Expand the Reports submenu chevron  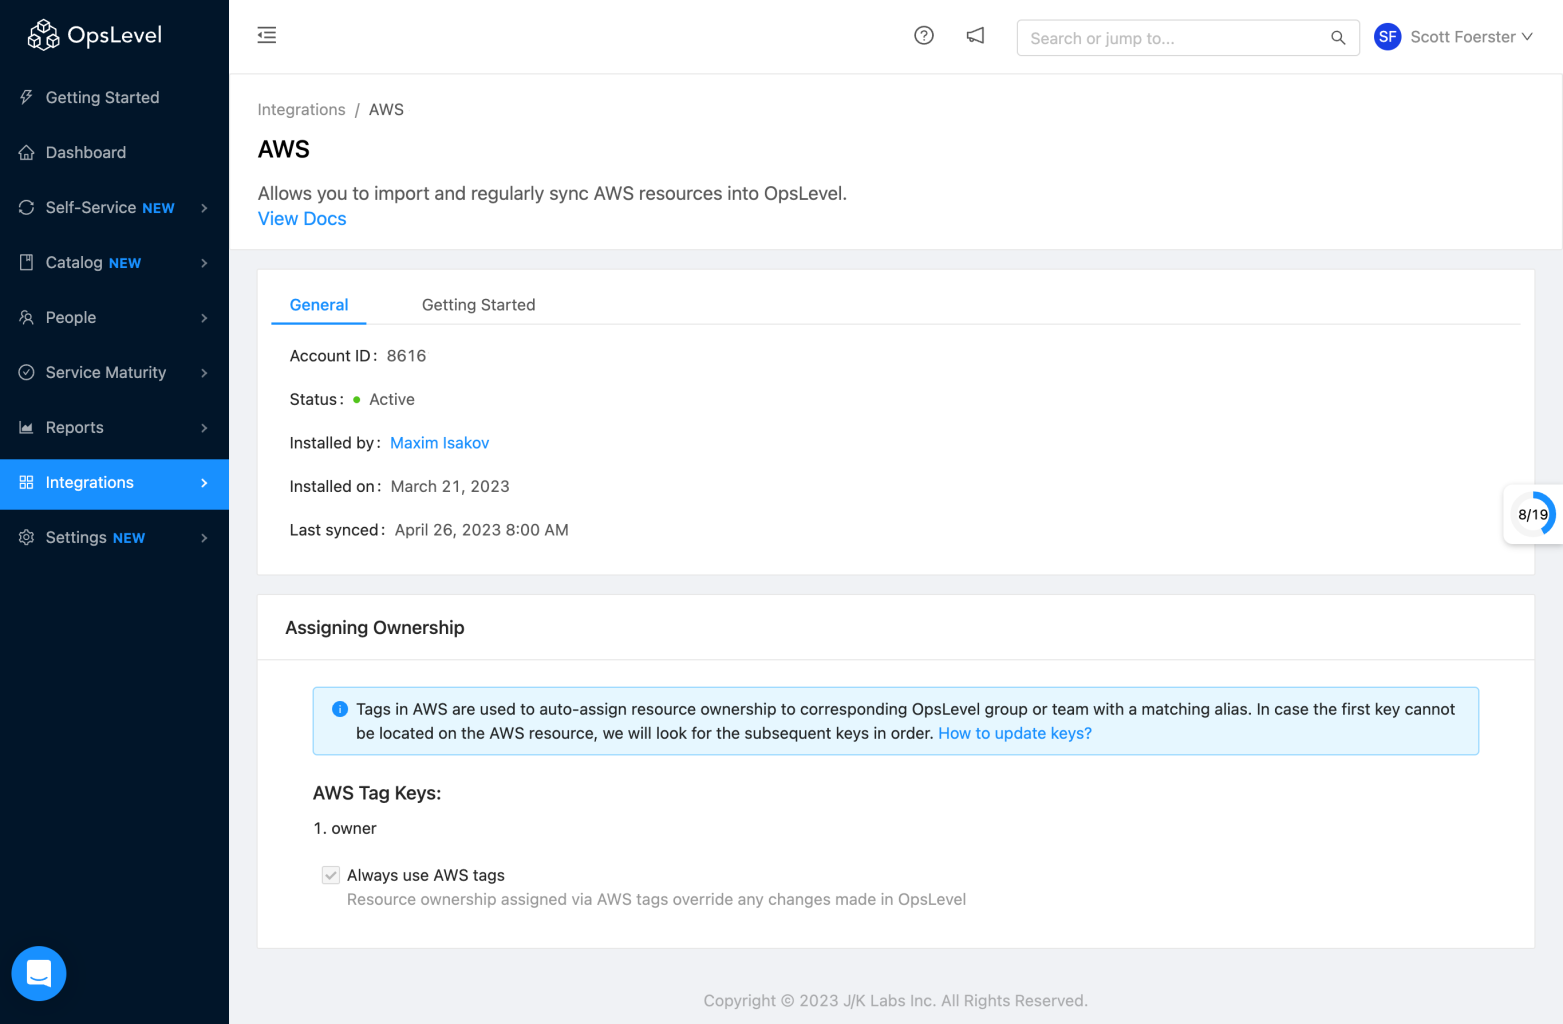pyautogui.click(x=204, y=428)
